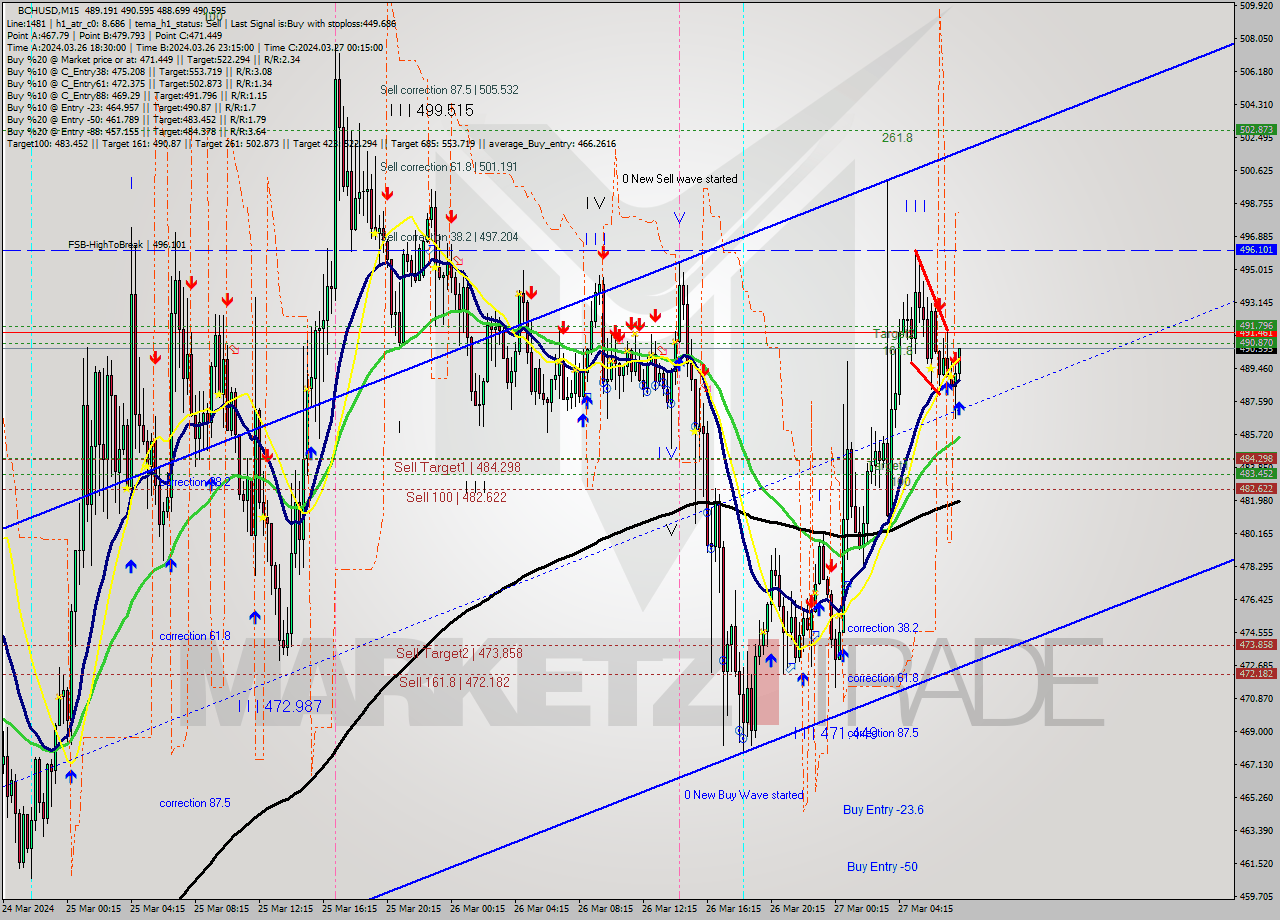Click the 509.920 price axis value
The width and height of the screenshot is (1280, 920).
pos(1256,6)
